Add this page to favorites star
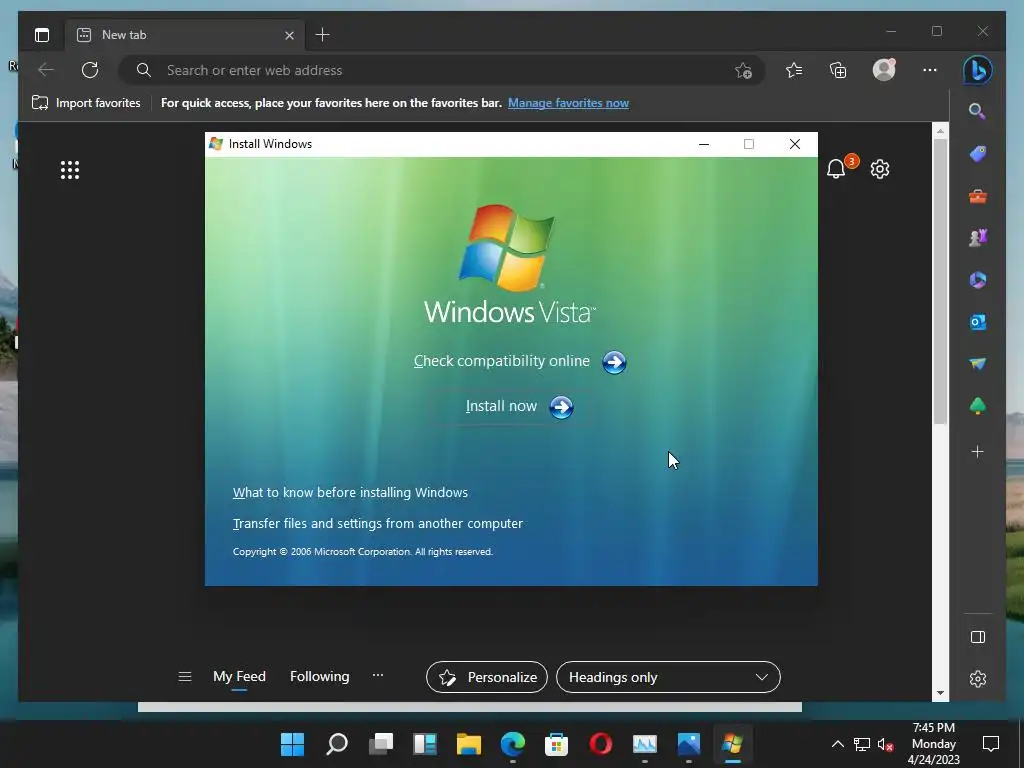 point(743,71)
